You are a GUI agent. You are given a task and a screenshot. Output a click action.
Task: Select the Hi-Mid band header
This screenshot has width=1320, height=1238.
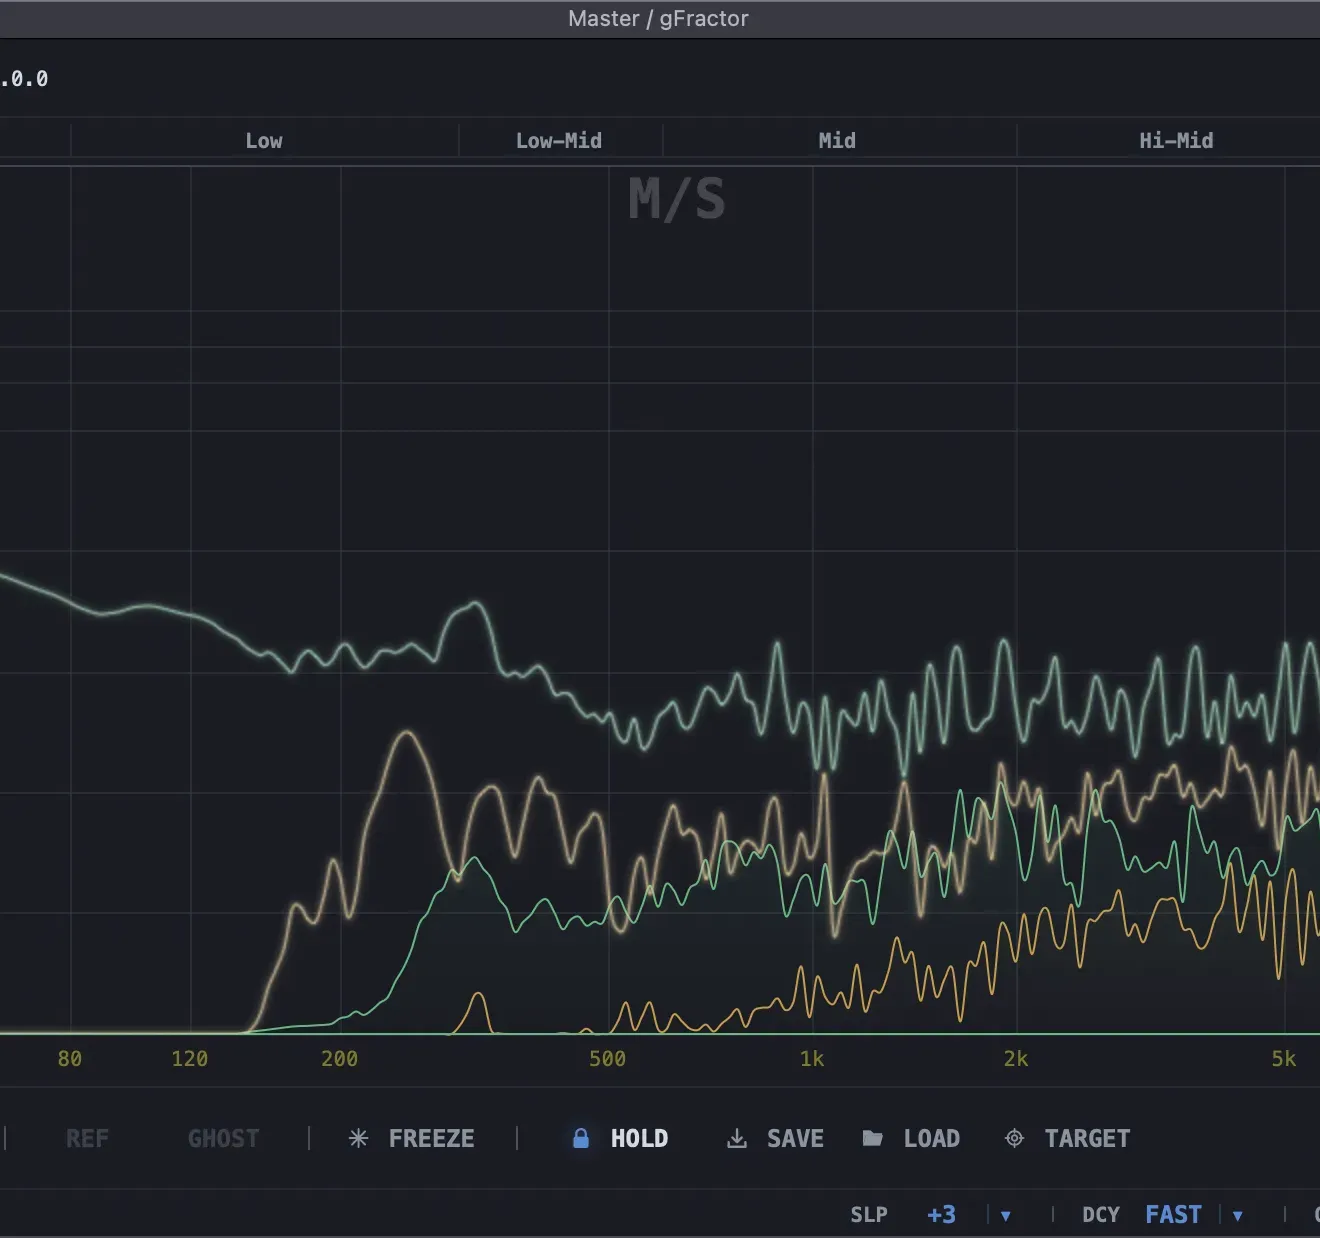(1175, 140)
